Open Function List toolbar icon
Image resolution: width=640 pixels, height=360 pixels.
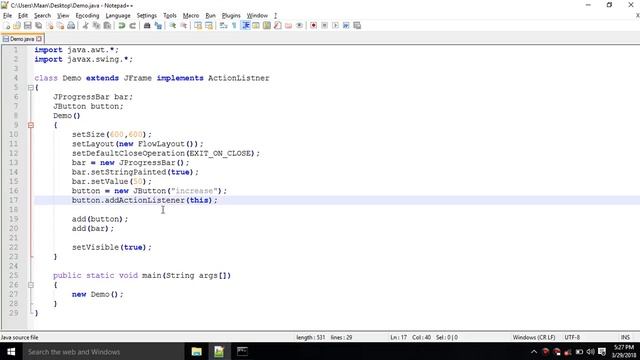[x=278, y=26]
